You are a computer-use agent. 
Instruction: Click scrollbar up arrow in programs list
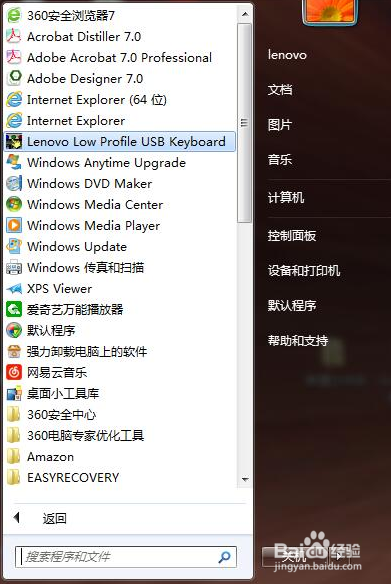pyautogui.click(x=245, y=14)
